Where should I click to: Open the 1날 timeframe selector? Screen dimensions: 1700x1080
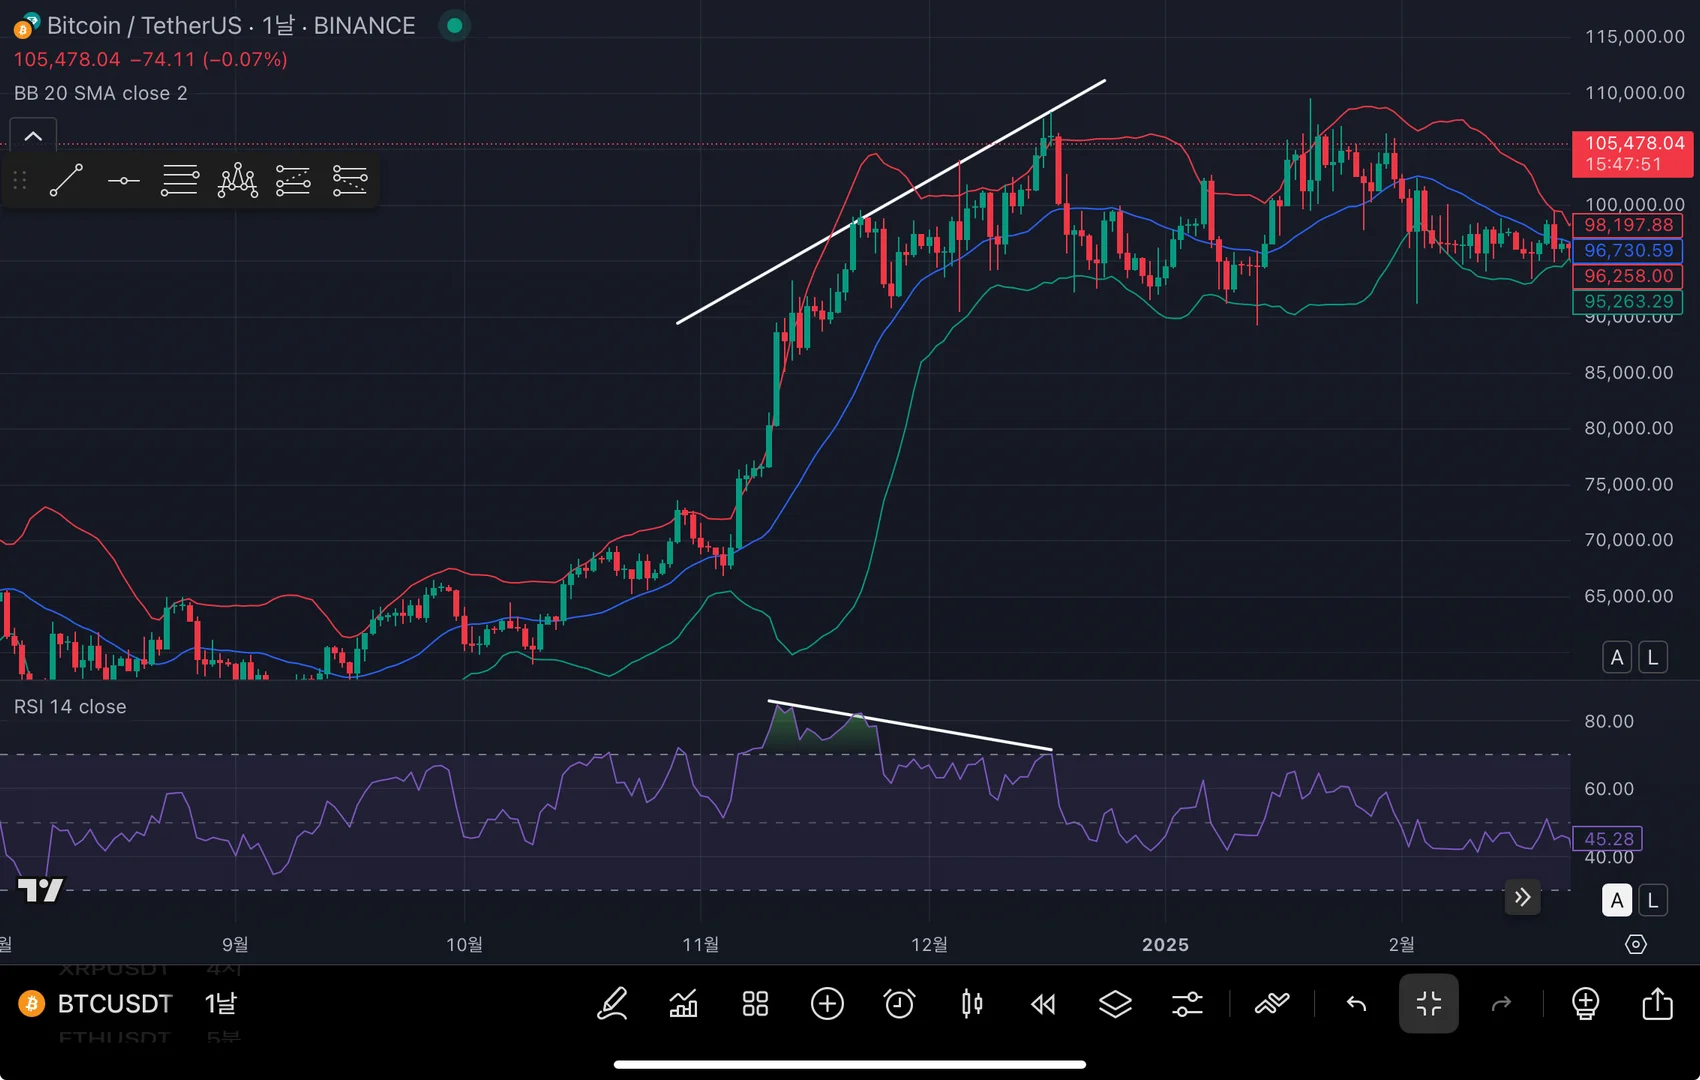pos(221,1003)
